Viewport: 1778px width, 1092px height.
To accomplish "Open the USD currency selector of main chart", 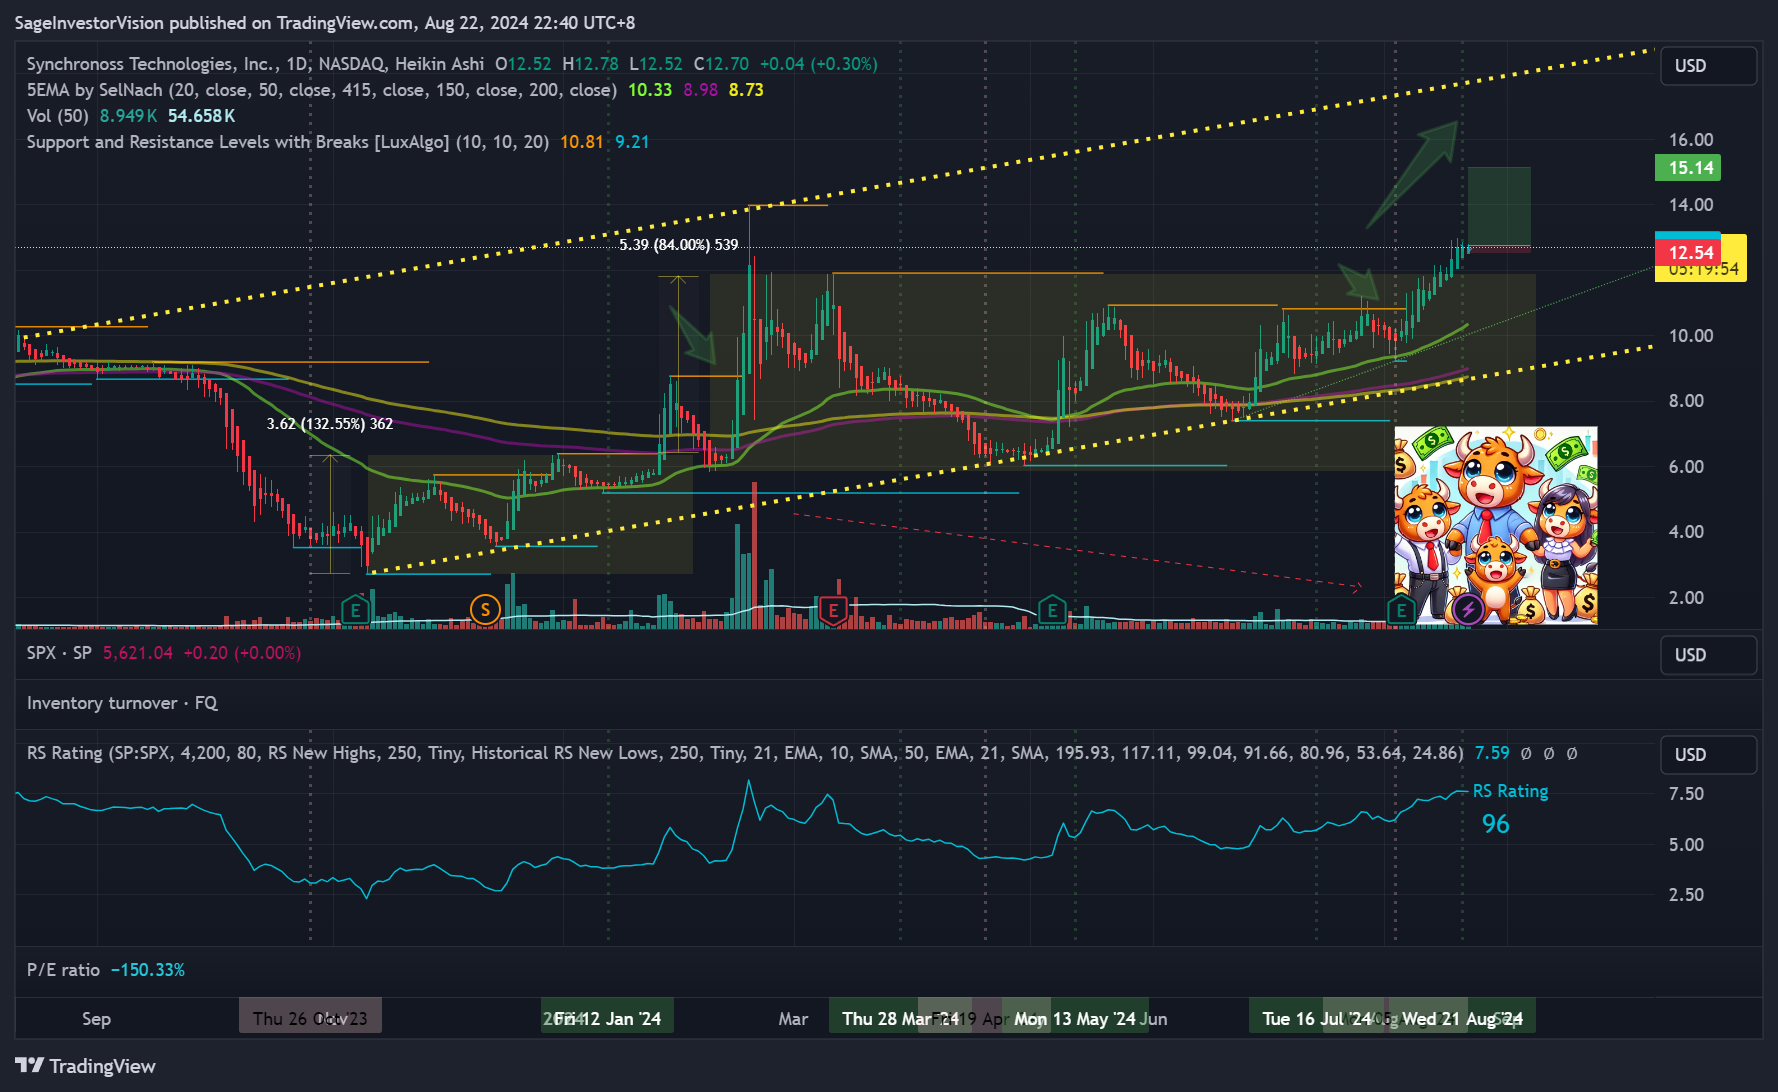I will [1708, 66].
